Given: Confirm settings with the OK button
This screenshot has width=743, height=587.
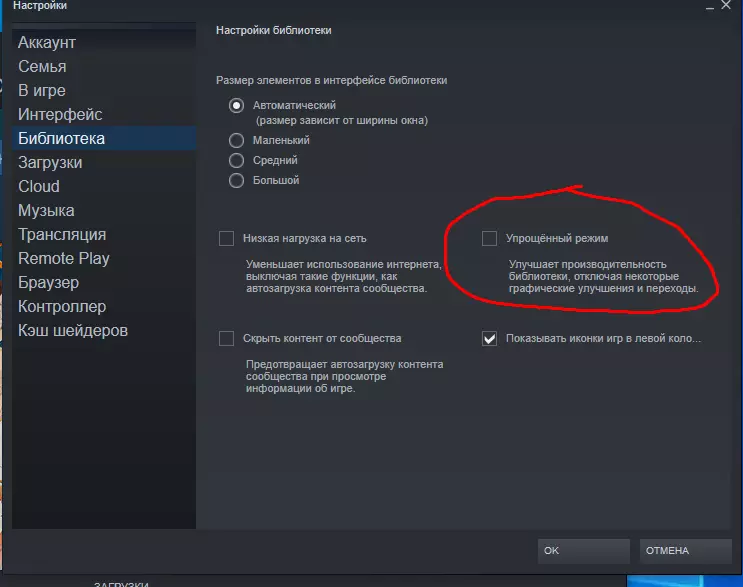Looking at the screenshot, I should (584, 551).
